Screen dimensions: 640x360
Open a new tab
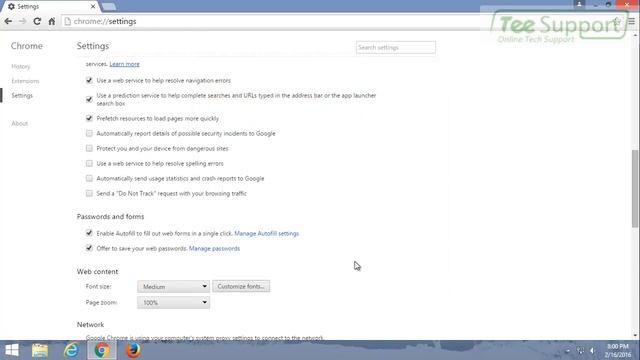[x=109, y=7]
